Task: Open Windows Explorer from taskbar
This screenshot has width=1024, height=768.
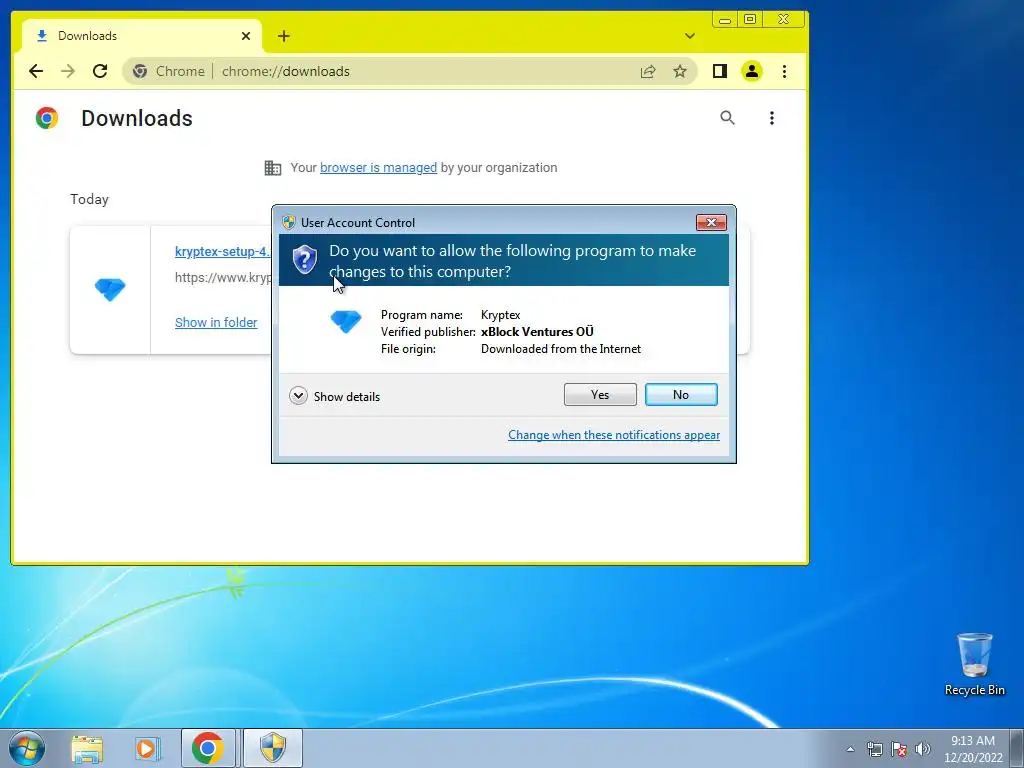Action: pos(87,748)
